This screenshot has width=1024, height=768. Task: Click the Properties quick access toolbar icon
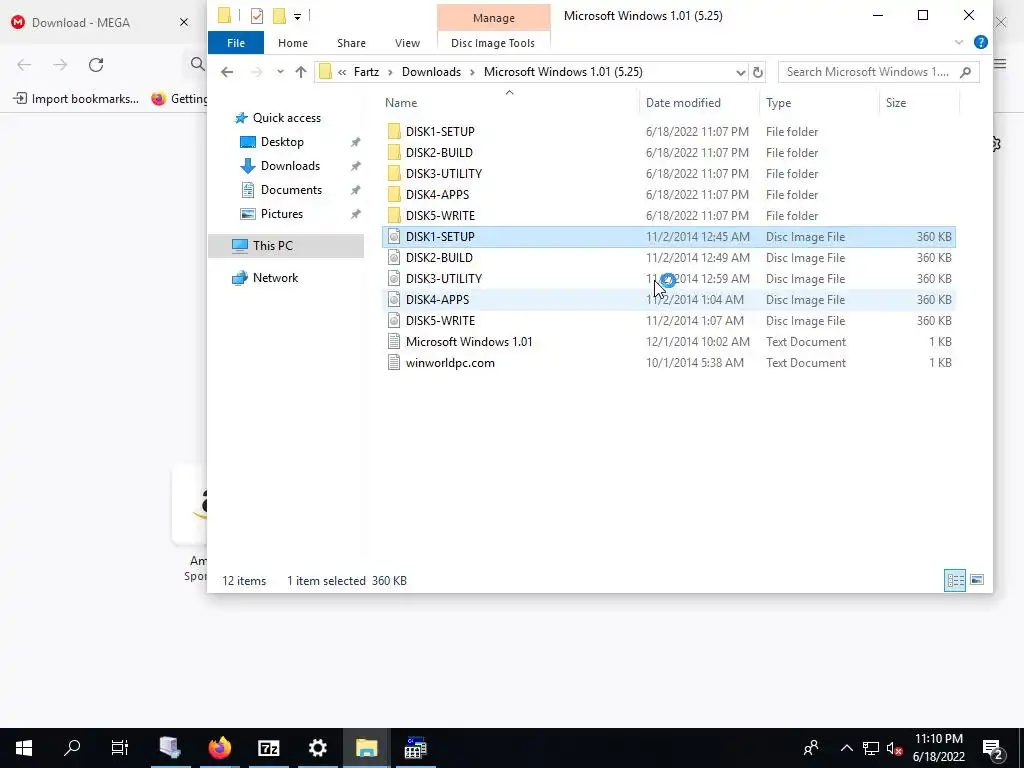pos(257,16)
